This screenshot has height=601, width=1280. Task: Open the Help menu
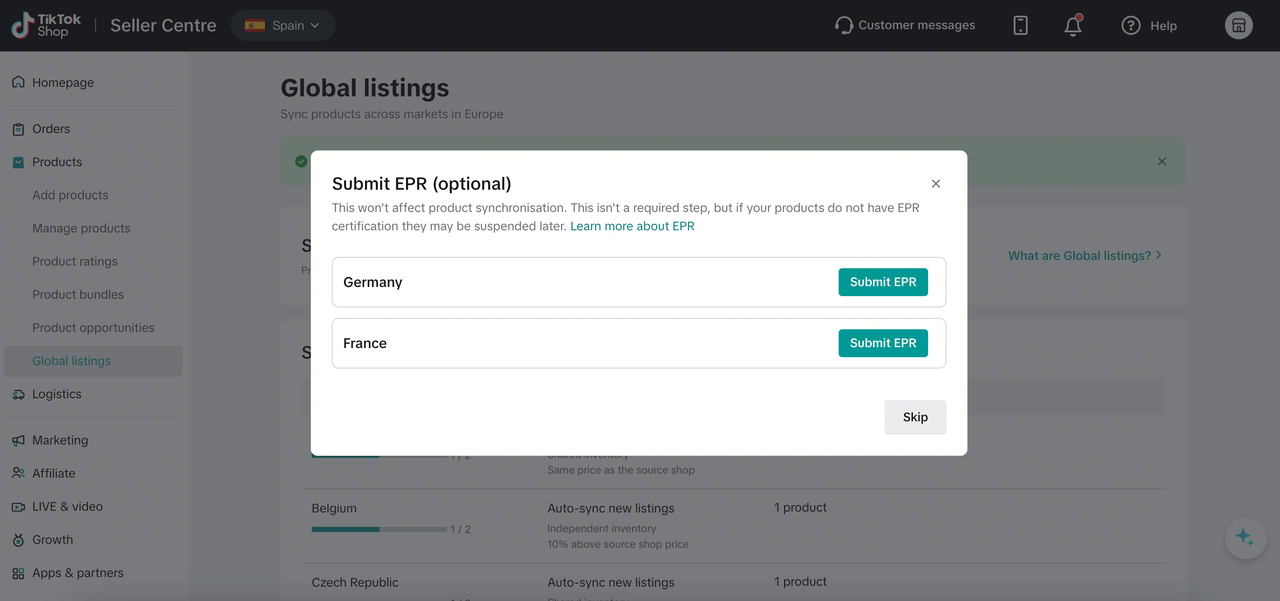tap(1149, 26)
